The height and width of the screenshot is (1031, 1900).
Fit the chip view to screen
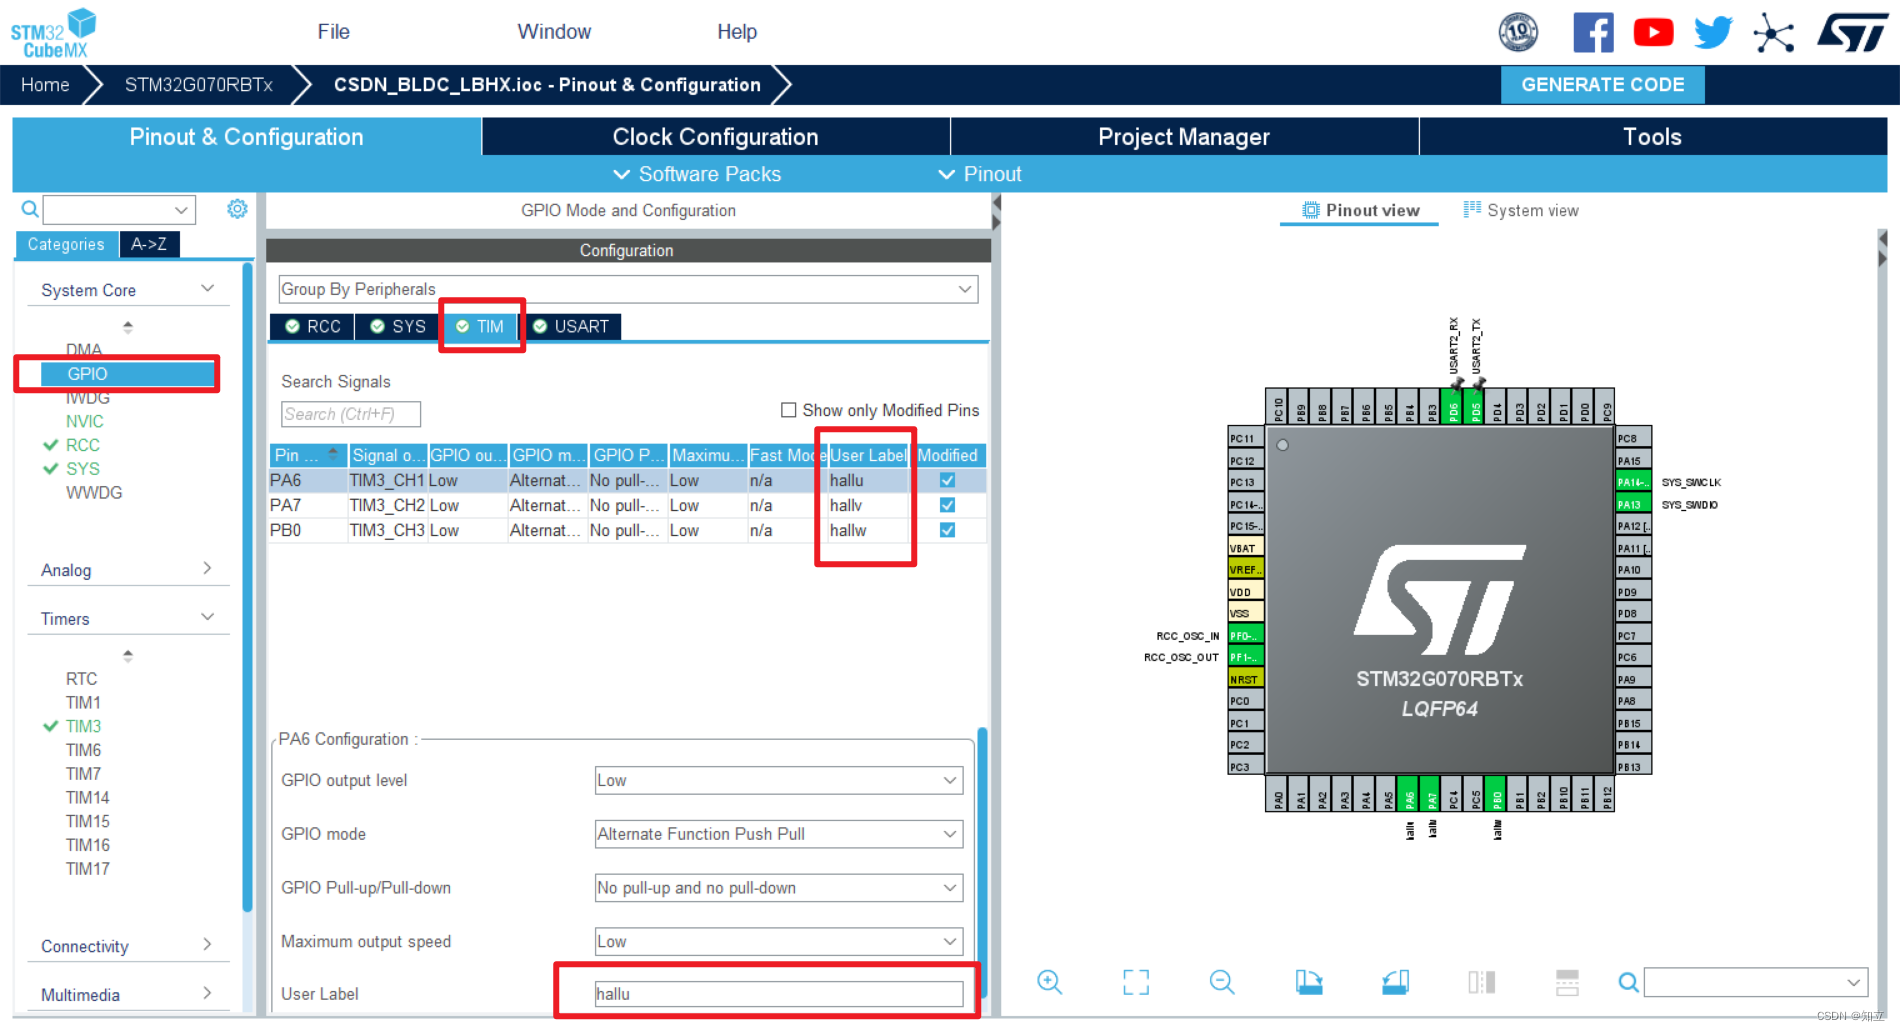[x=1136, y=982]
